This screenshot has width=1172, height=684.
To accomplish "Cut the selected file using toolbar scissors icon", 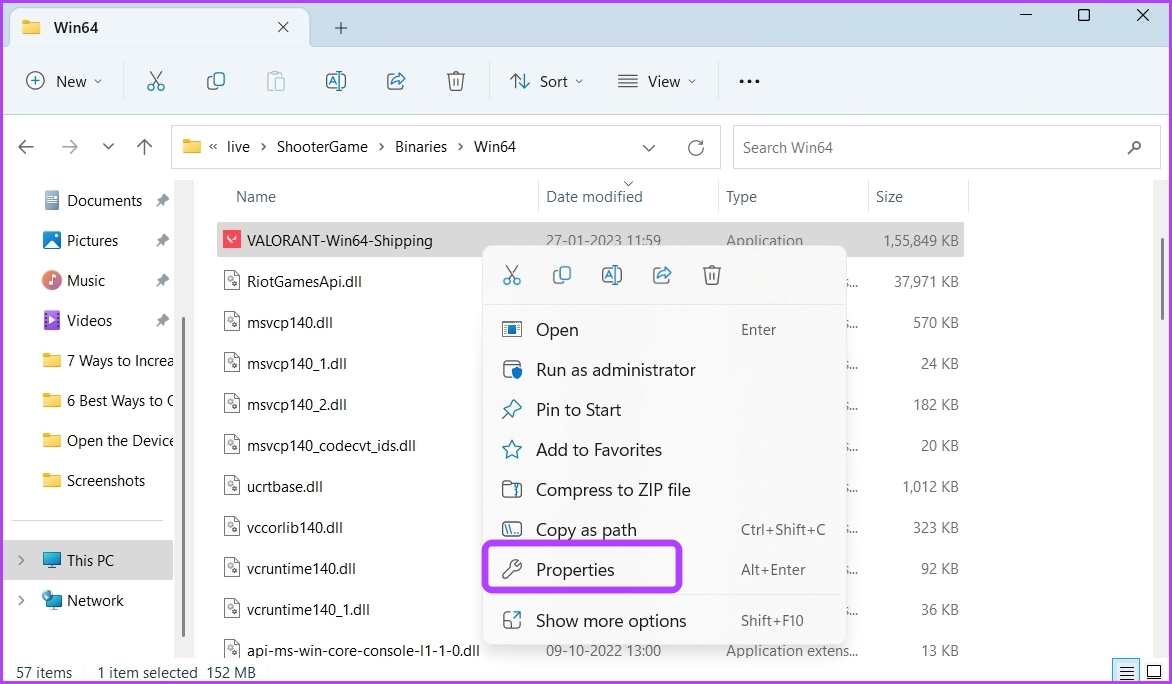I will coord(155,81).
